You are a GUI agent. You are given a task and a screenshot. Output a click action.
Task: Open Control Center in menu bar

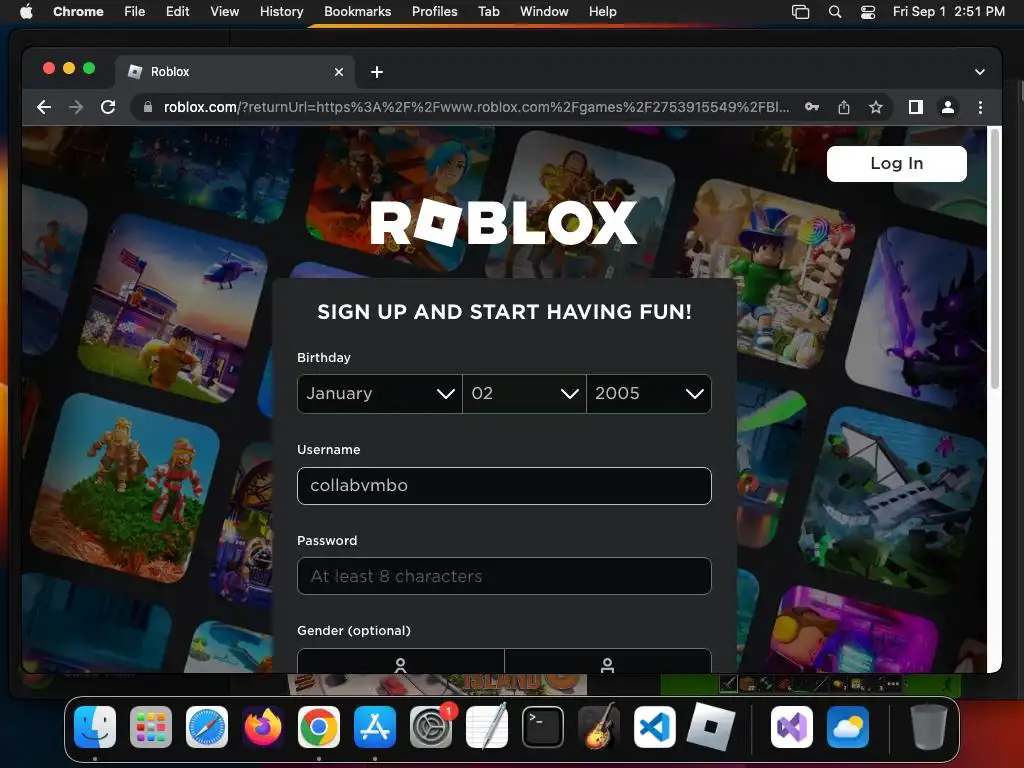click(x=868, y=11)
